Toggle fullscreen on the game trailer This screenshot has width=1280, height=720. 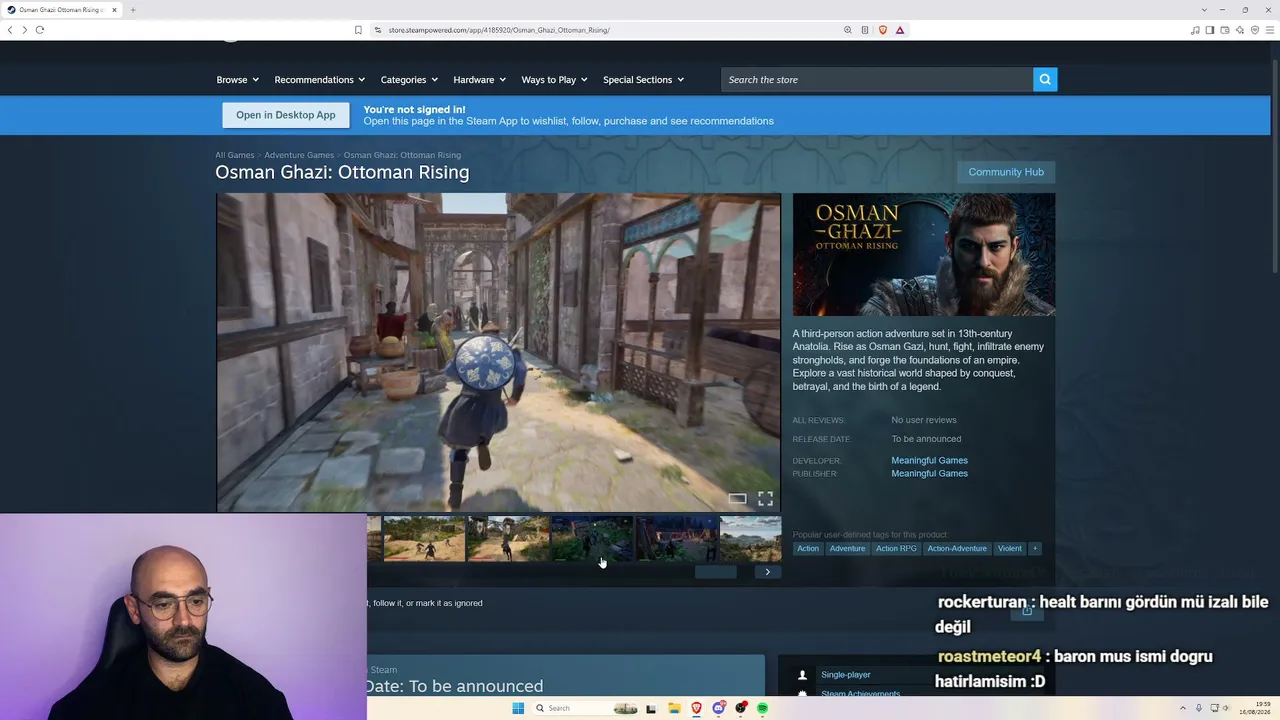[x=765, y=498]
